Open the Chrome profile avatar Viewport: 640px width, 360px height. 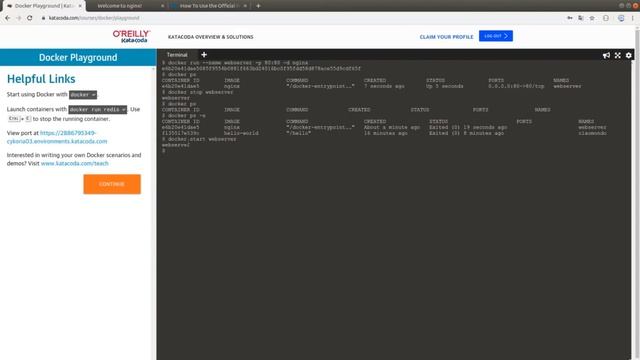point(621,18)
